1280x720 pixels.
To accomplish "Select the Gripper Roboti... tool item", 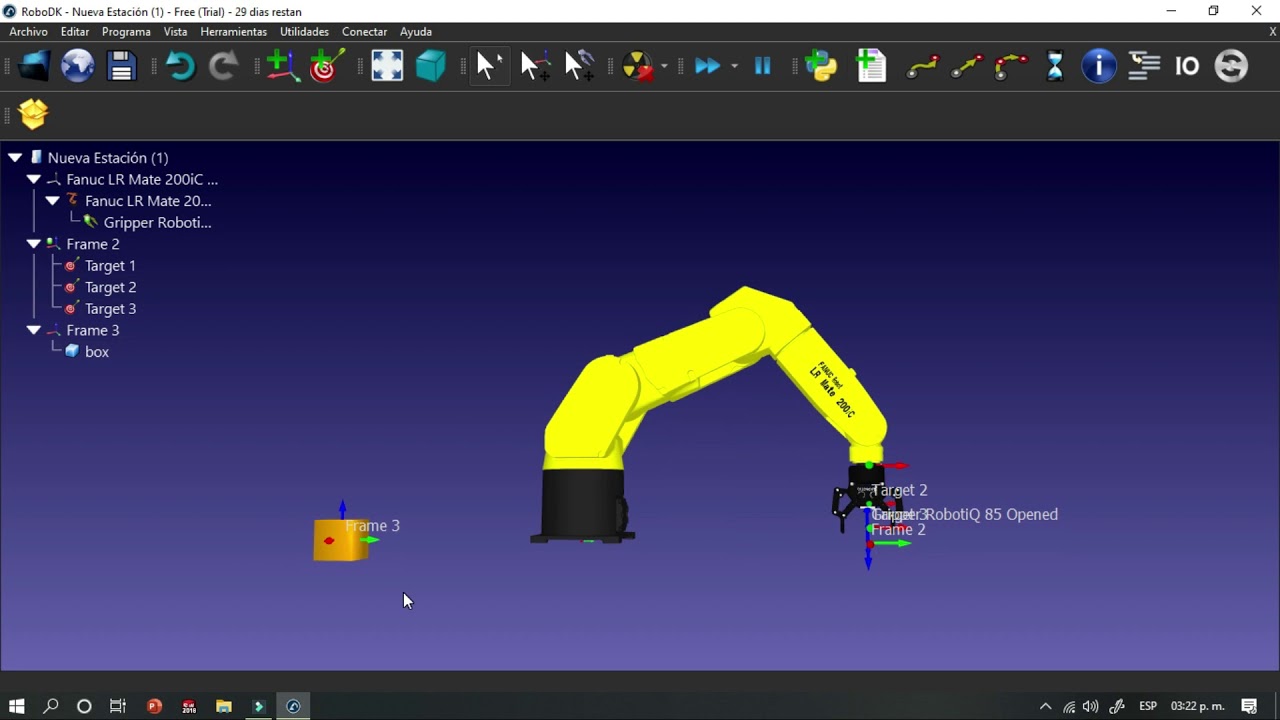I will coord(157,223).
